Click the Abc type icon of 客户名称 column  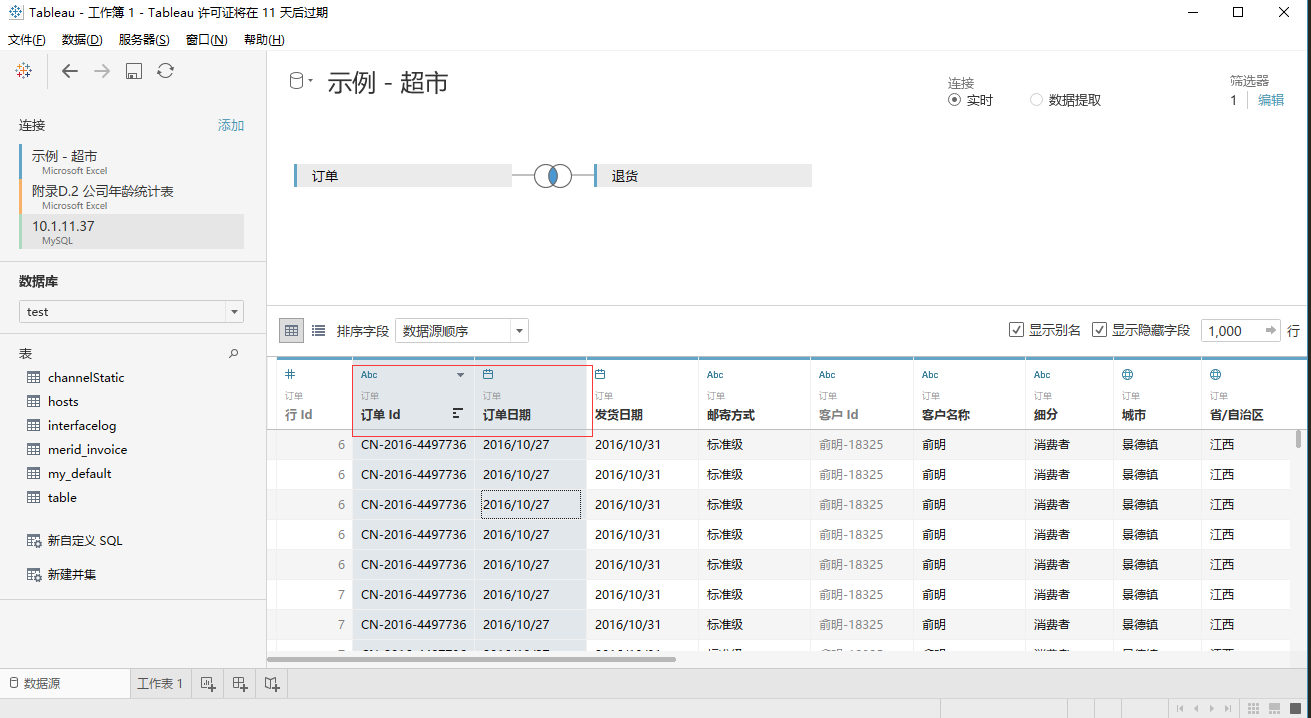[930, 375]
